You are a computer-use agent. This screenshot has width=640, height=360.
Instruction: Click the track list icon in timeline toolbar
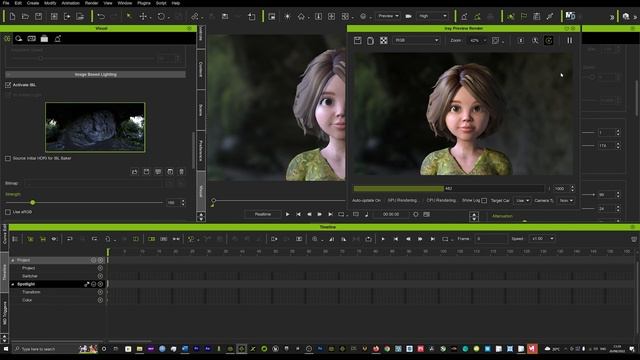15,239
